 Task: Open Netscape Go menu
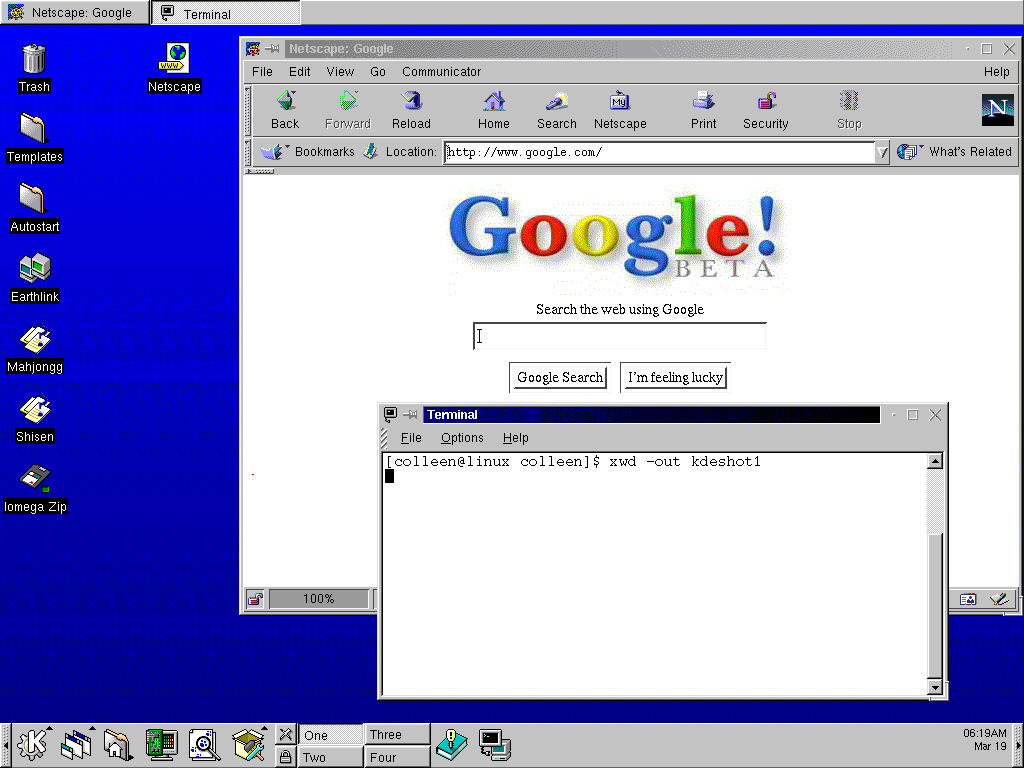pyautogui.click(x=378, y=72)
